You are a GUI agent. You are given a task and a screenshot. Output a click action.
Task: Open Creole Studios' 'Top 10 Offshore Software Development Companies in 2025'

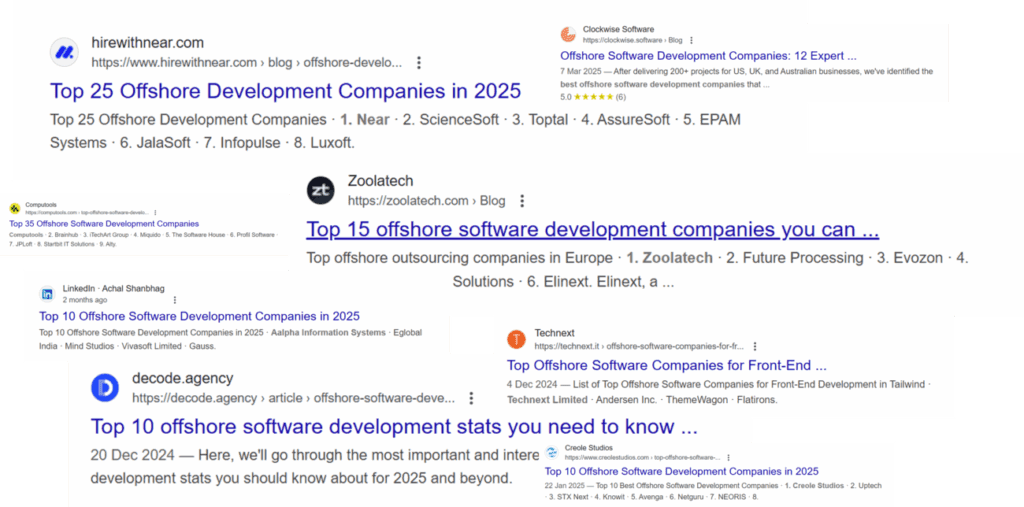tap(681, 472)
